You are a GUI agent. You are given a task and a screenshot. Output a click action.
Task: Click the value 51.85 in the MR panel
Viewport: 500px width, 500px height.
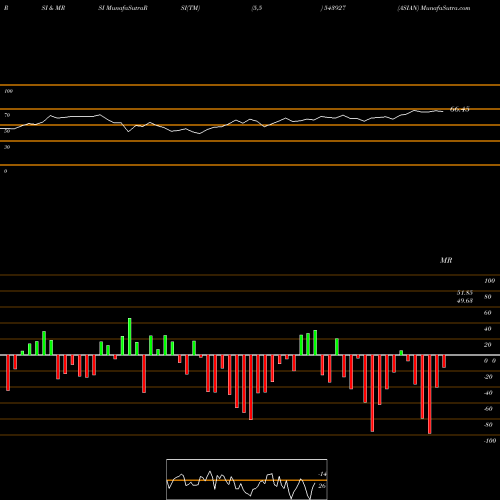(x=465, y=293)
